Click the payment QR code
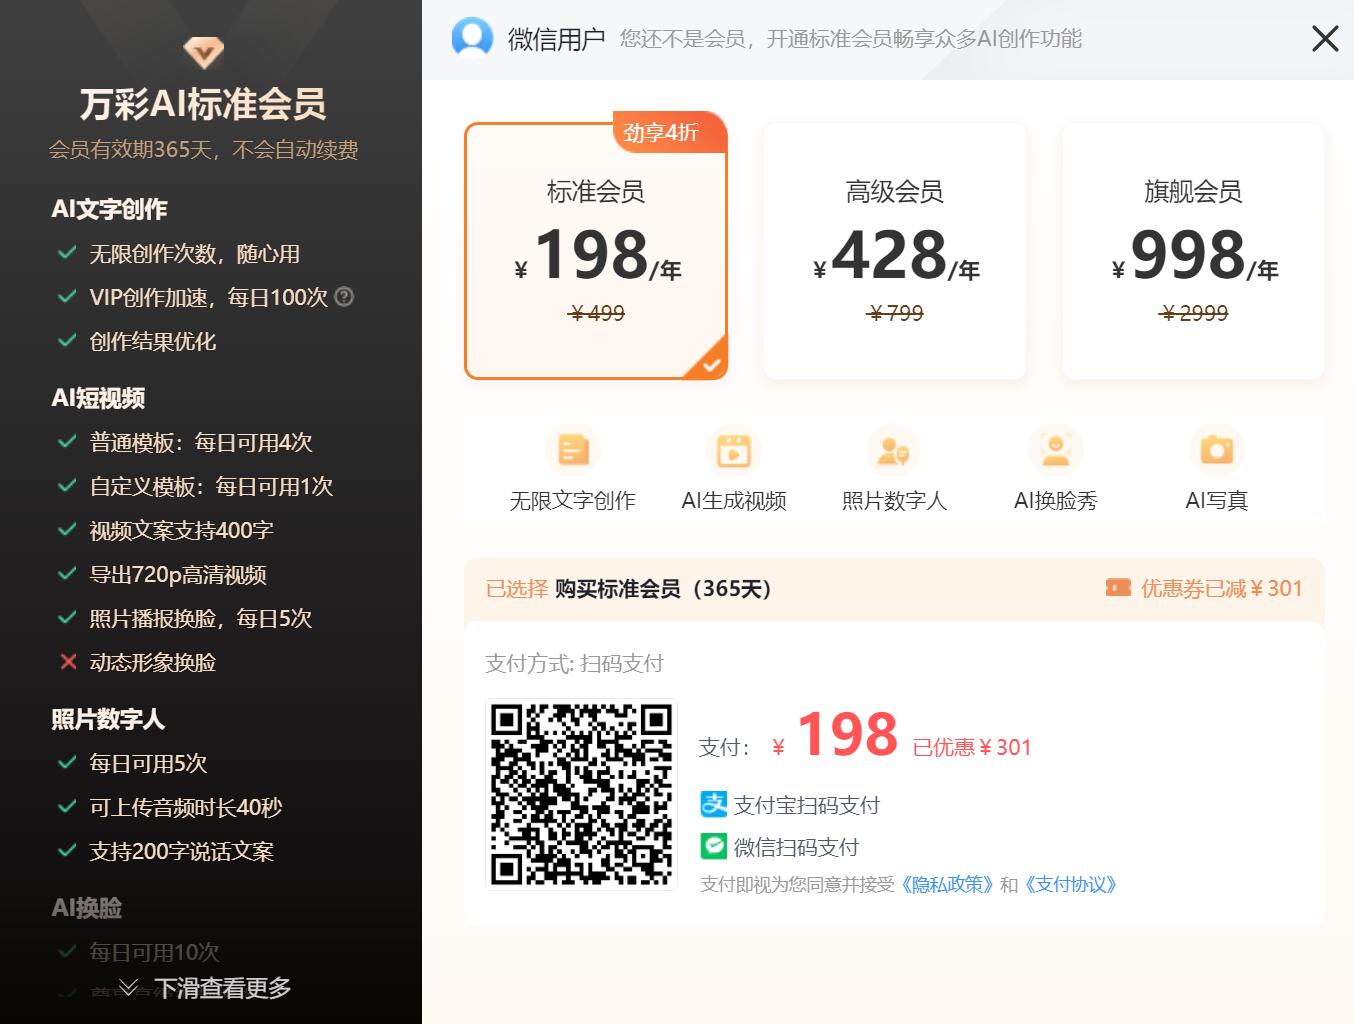This screenshot has height=1024, width=1354. pyautogui.click(x=581, y=794)
